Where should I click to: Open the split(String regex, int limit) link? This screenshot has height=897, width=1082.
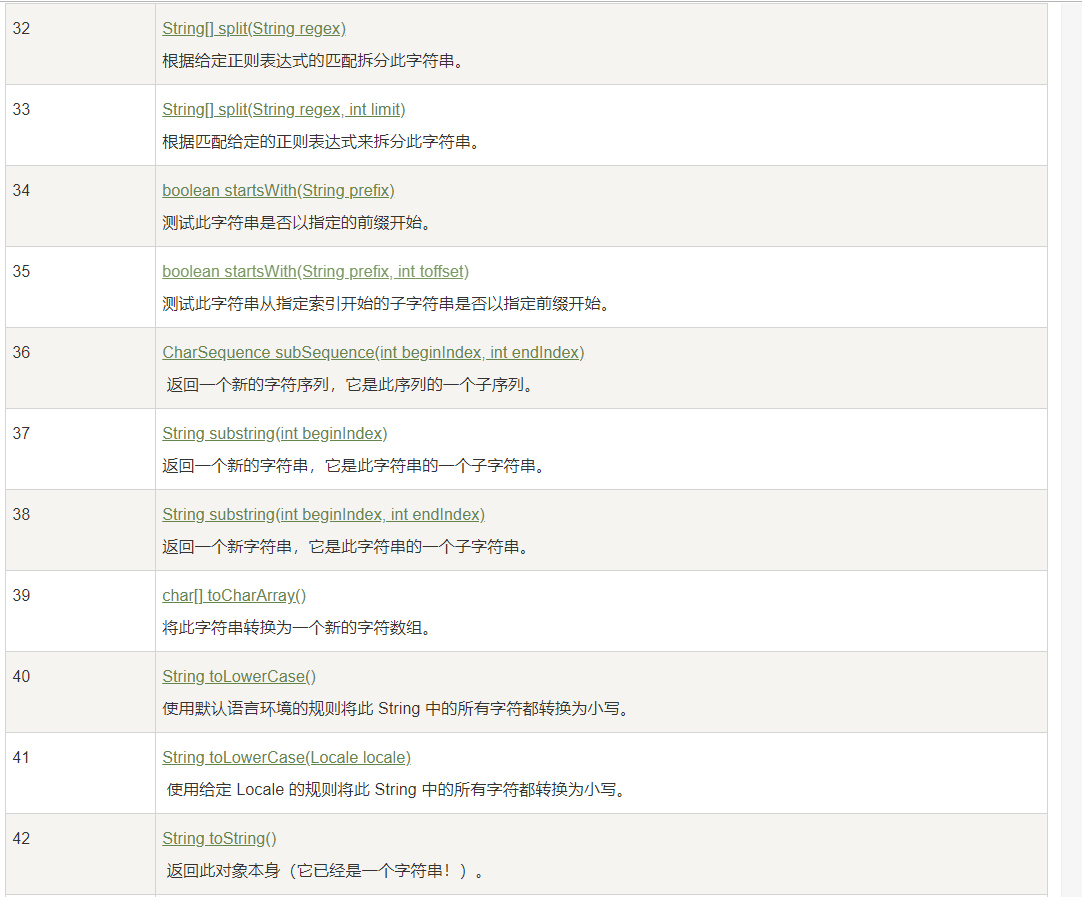(x=283, y=110)
